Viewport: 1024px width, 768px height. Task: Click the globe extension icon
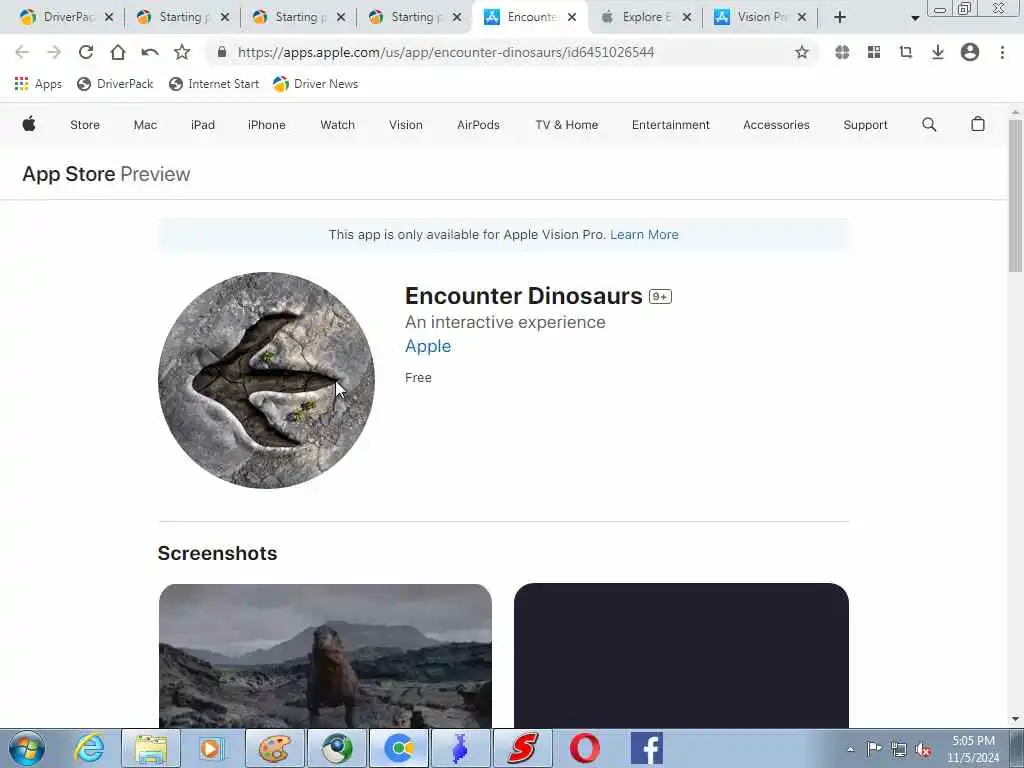(842, 52)
